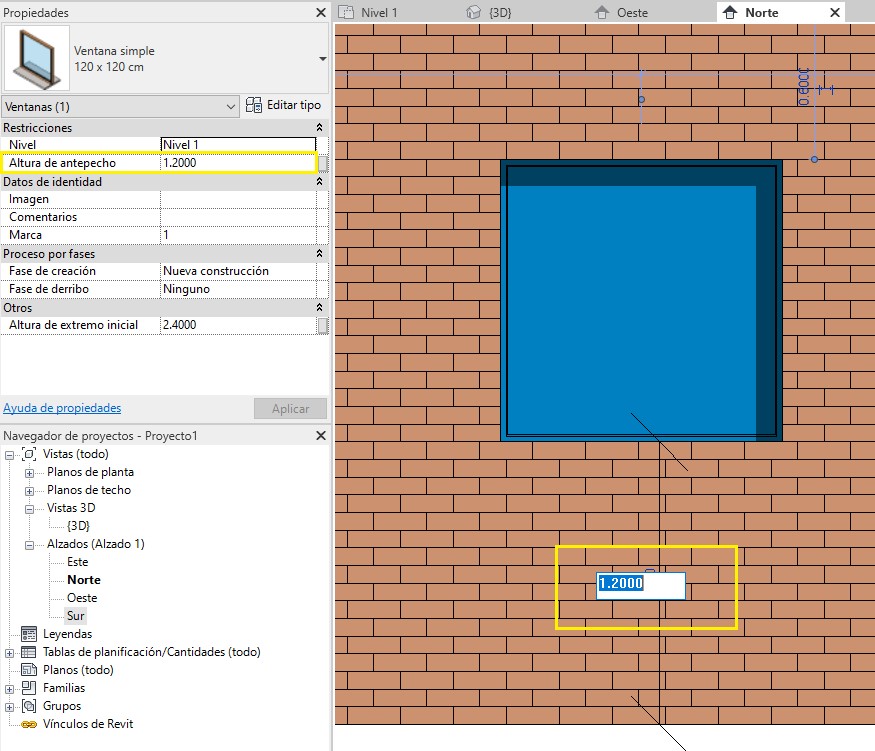
Task: Collapse the Alzados (Alzado 1) node
Action: pyautogui.click(x=29, y=545)
